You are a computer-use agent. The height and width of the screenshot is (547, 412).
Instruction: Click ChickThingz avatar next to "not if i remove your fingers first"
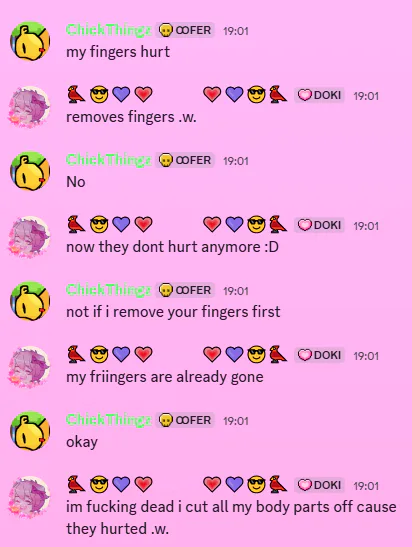click(x=30, y=301)
